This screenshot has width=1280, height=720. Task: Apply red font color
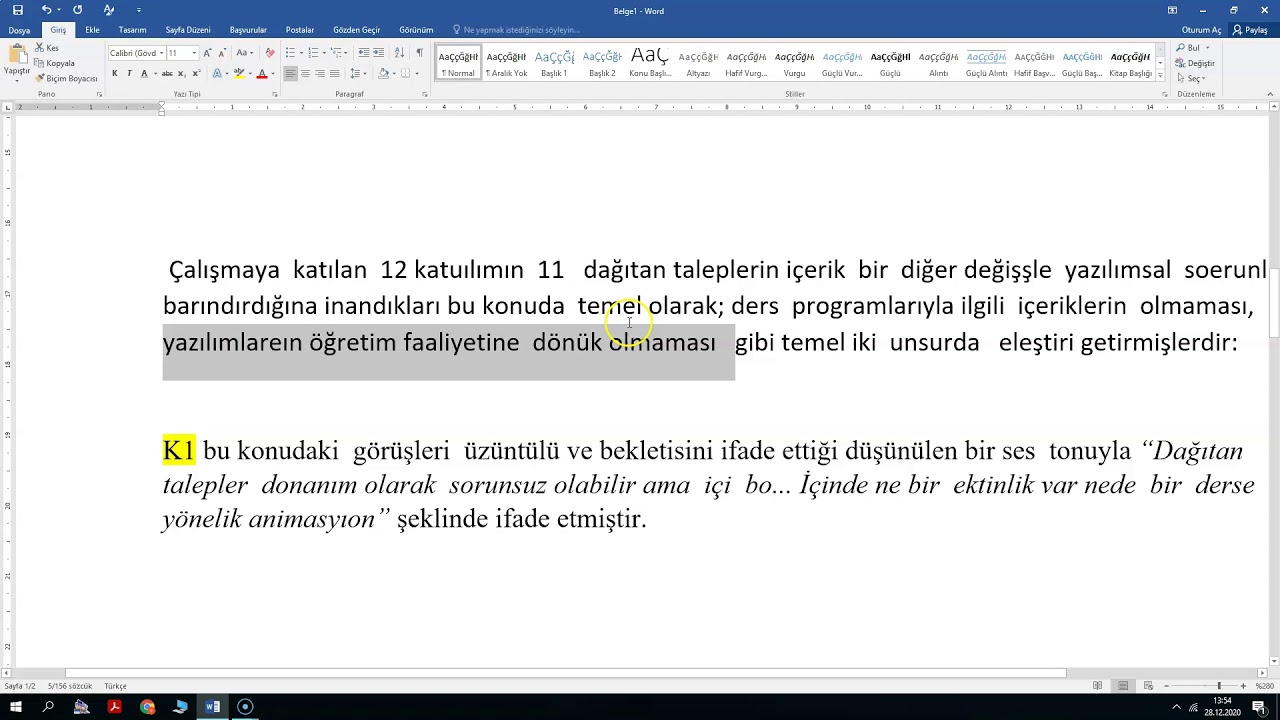262,74
